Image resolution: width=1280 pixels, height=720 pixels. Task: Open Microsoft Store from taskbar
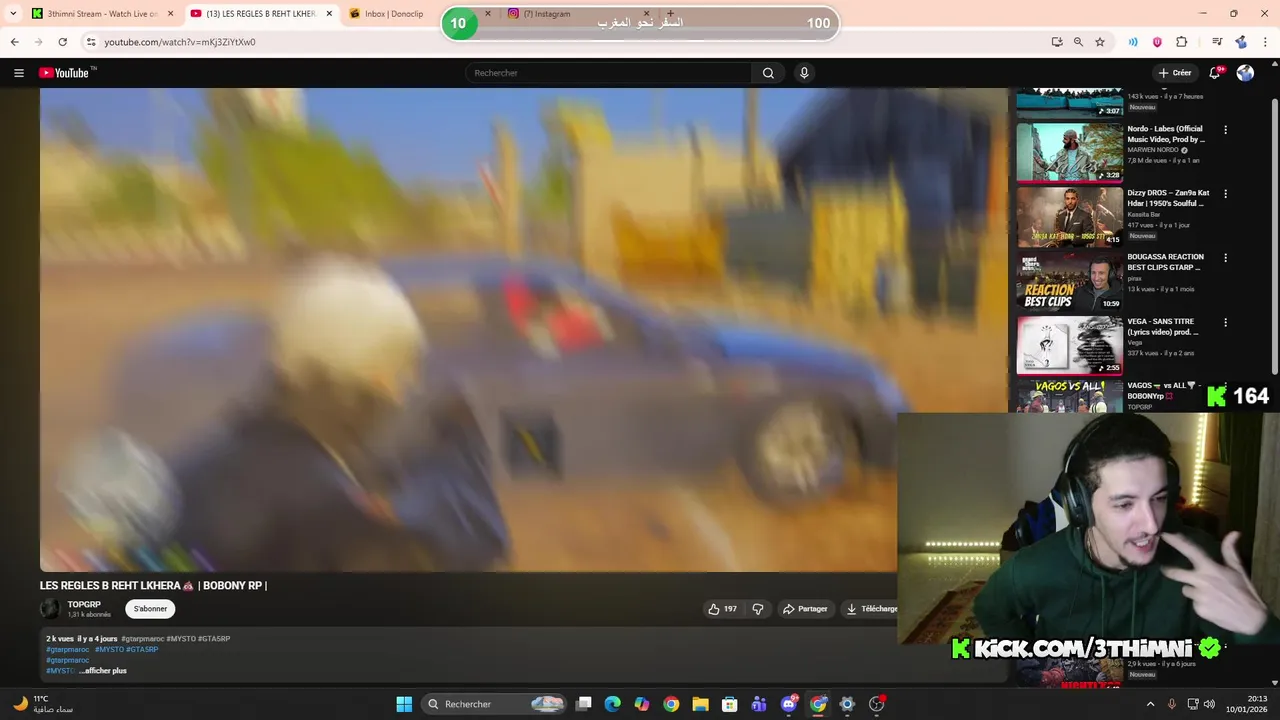click(730, 704)
